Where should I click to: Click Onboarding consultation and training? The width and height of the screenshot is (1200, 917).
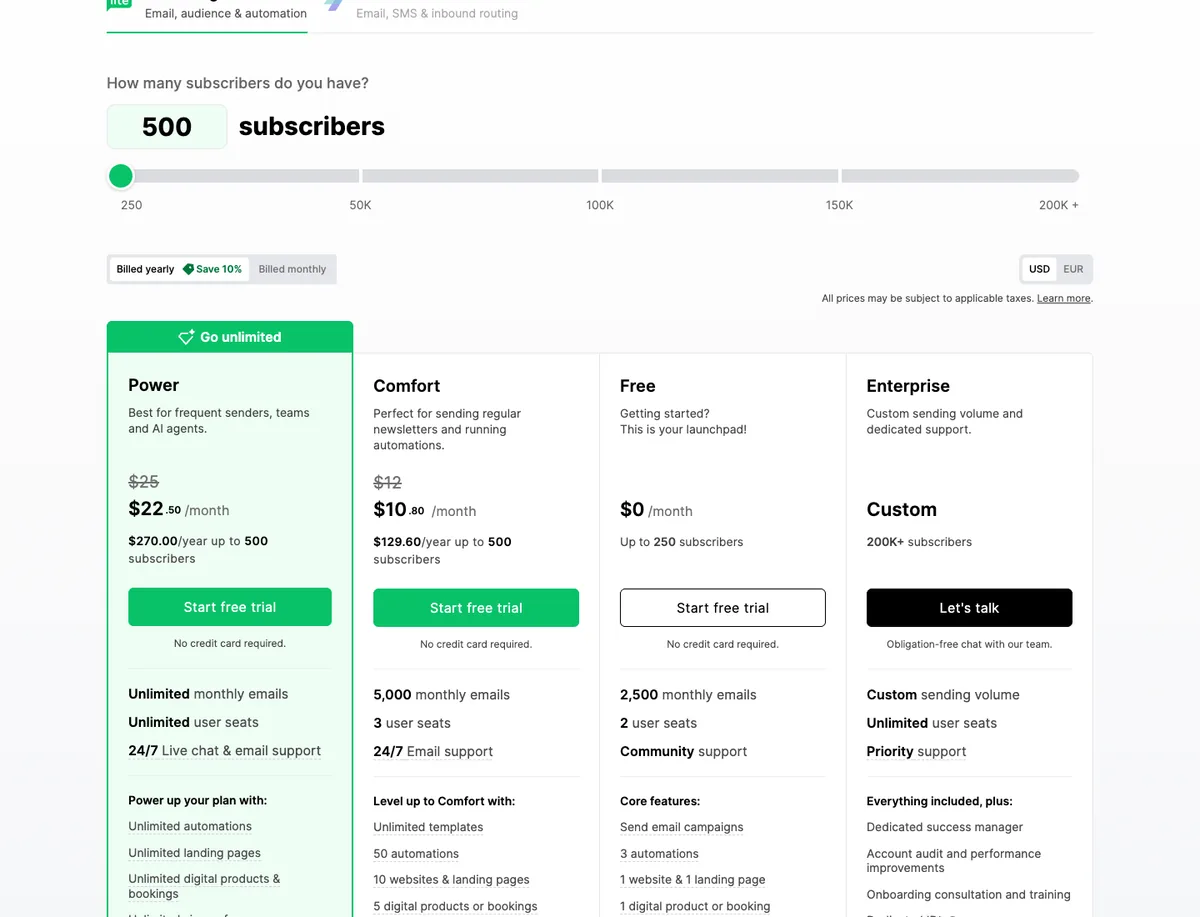point(969,895)
